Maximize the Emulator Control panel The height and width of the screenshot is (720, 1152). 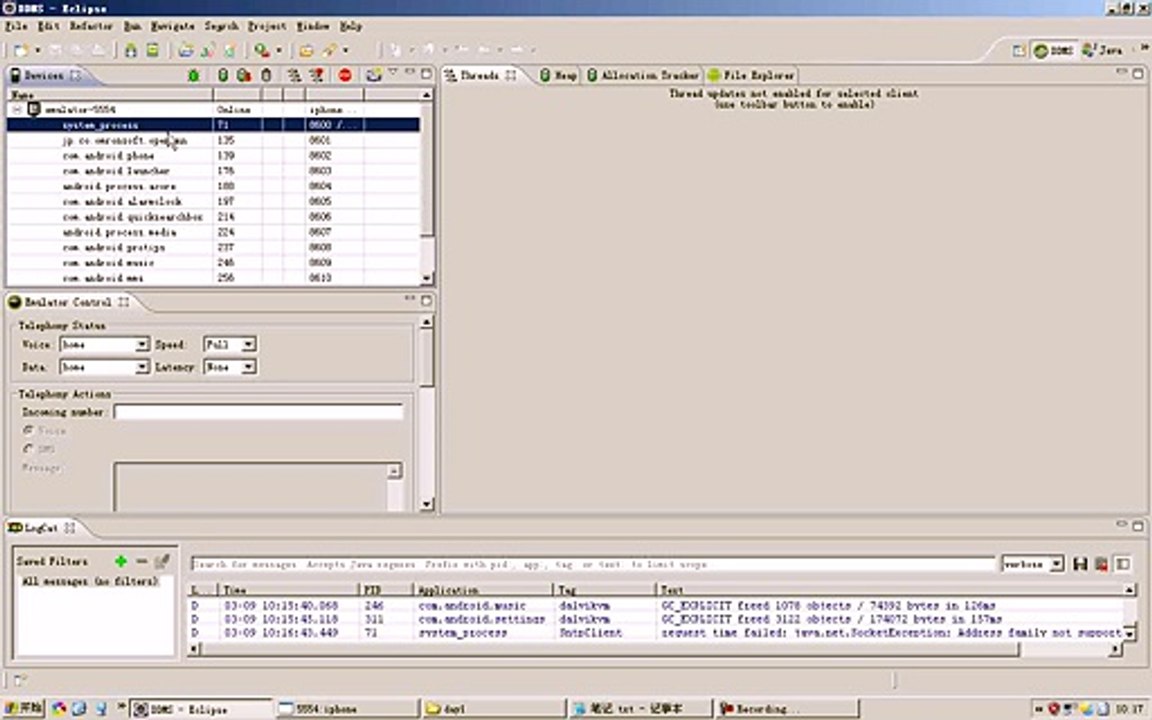coord(426,300)
